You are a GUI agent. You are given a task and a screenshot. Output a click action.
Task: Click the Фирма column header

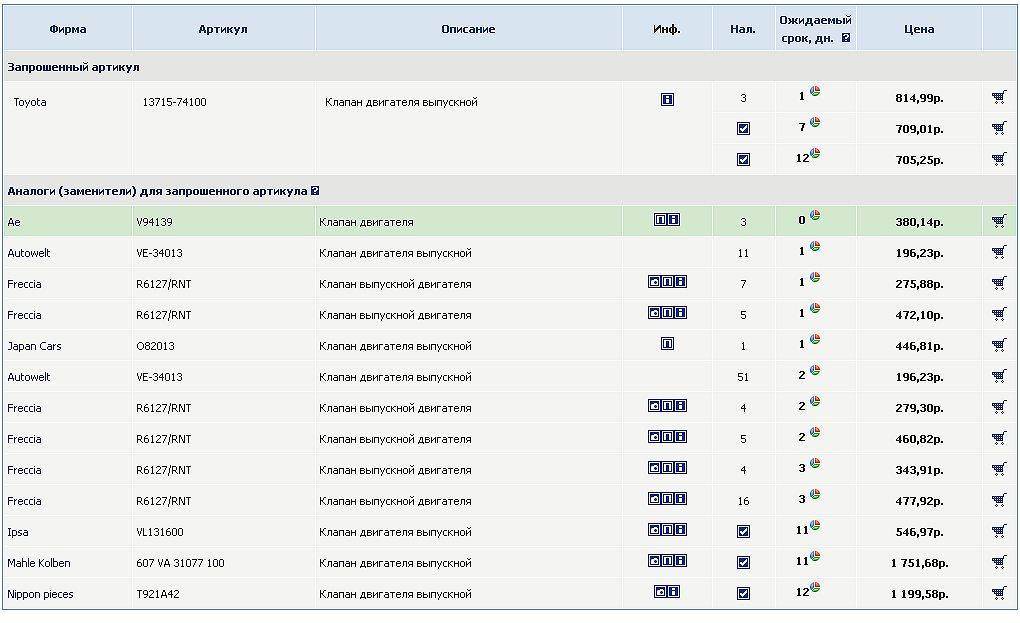[x=68, y=29]
